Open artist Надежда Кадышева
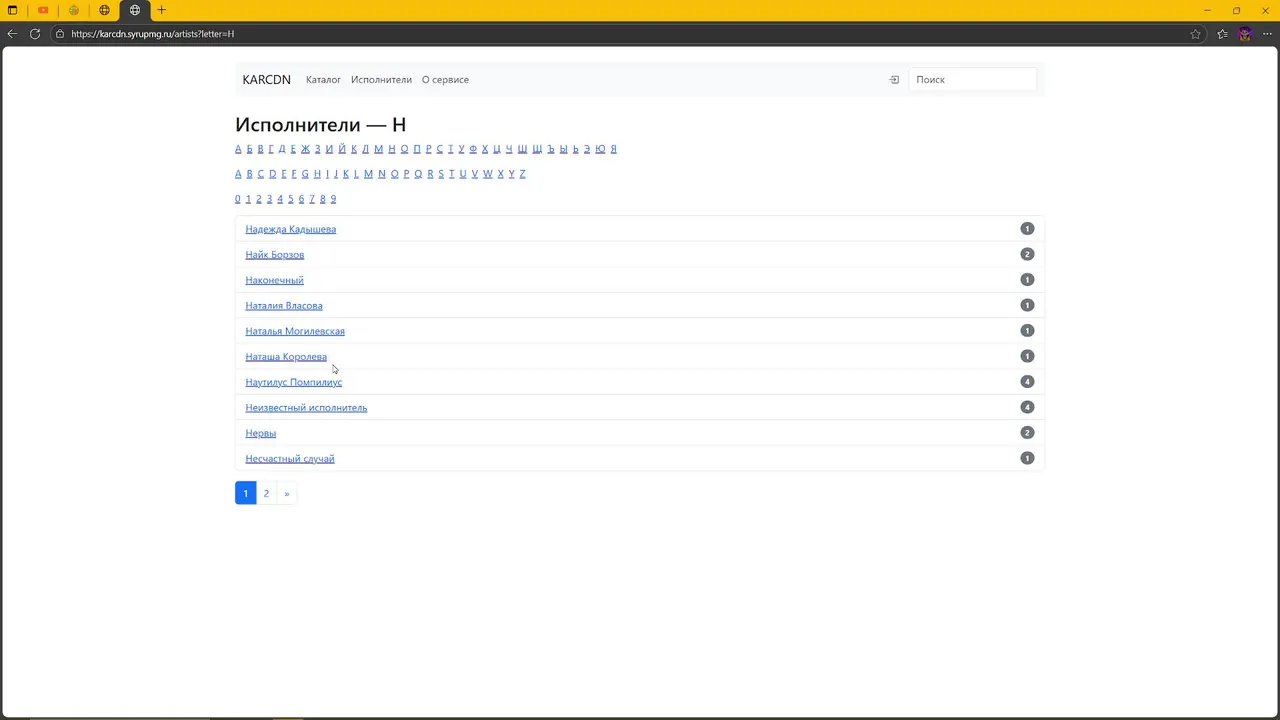Screen dimensions: 1280x720 click(x=291, y=229)
